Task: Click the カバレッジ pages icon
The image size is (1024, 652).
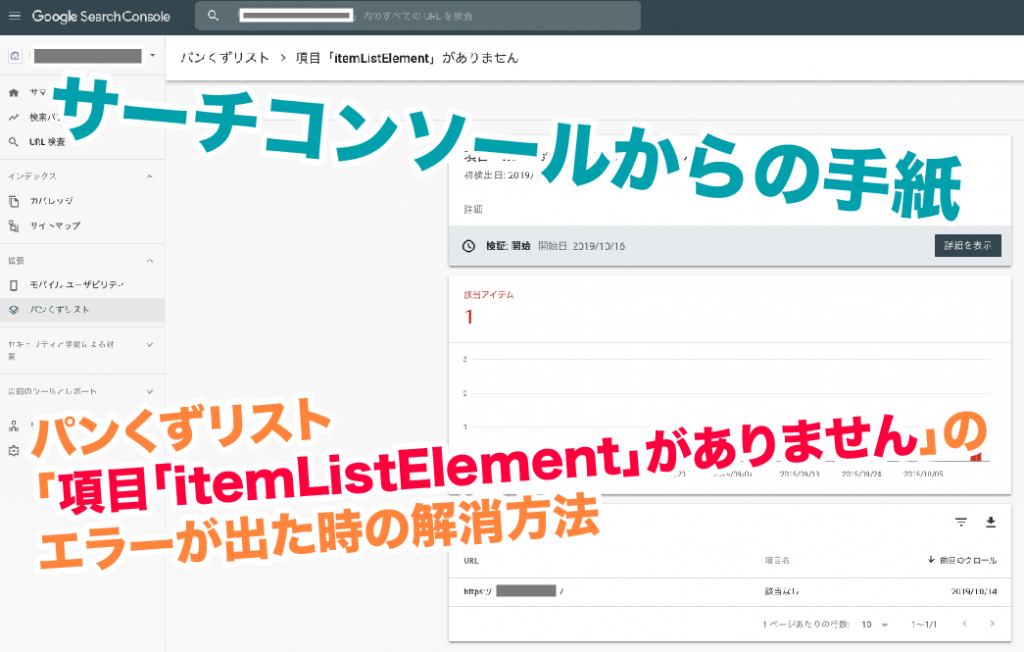Action: pyautogui.click(x=14, y=201)
